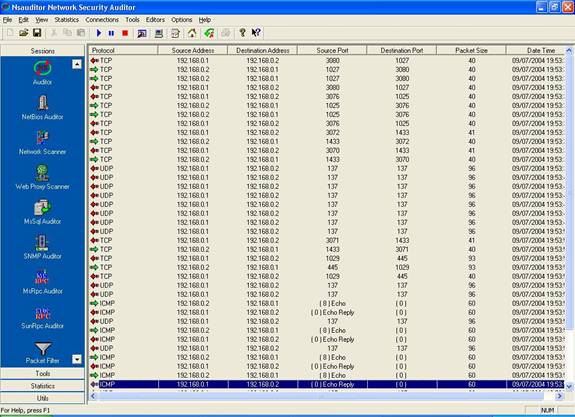Stop capture with the red stop button
575x417 pixels.
[x=125, y=33]
